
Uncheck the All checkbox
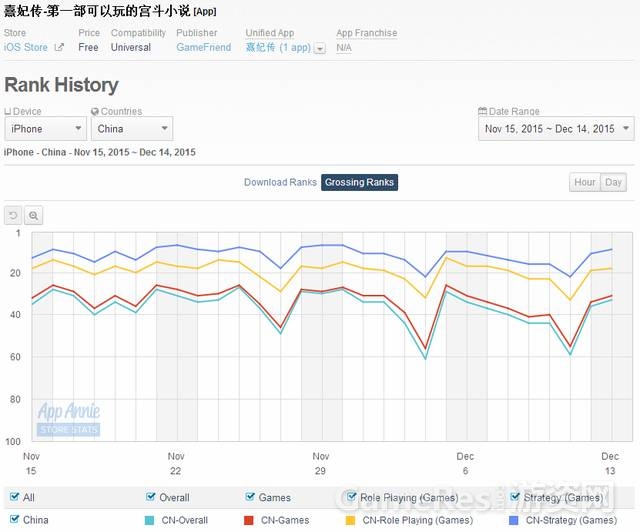click(x=15, y=497)
